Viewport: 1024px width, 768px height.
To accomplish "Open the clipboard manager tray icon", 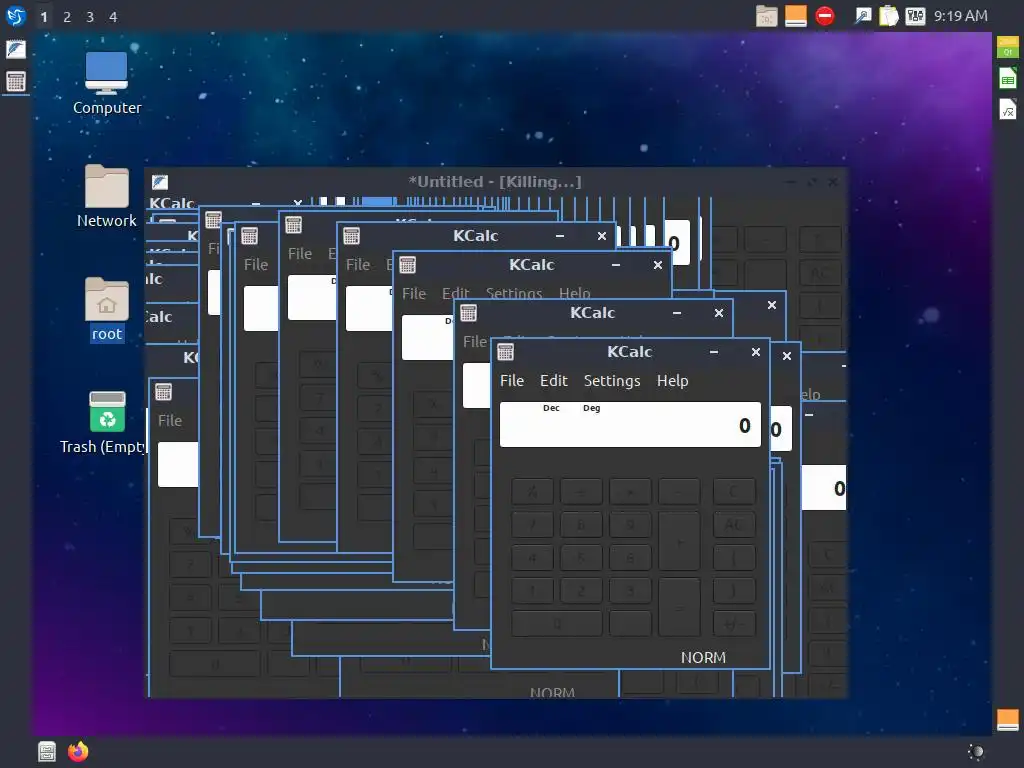I will coord(889,16).
